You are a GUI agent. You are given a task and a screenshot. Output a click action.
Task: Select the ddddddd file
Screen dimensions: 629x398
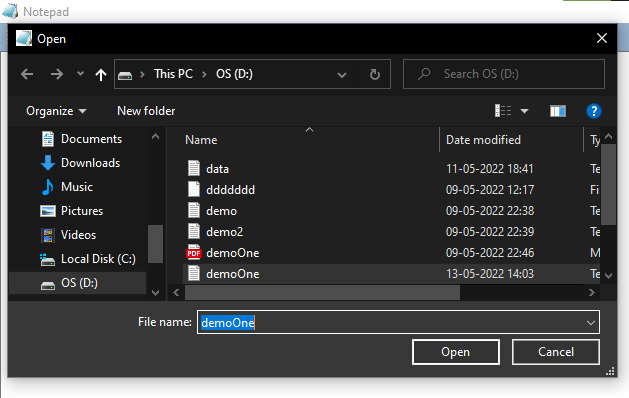pyautogui.click(x=230, y=190)
